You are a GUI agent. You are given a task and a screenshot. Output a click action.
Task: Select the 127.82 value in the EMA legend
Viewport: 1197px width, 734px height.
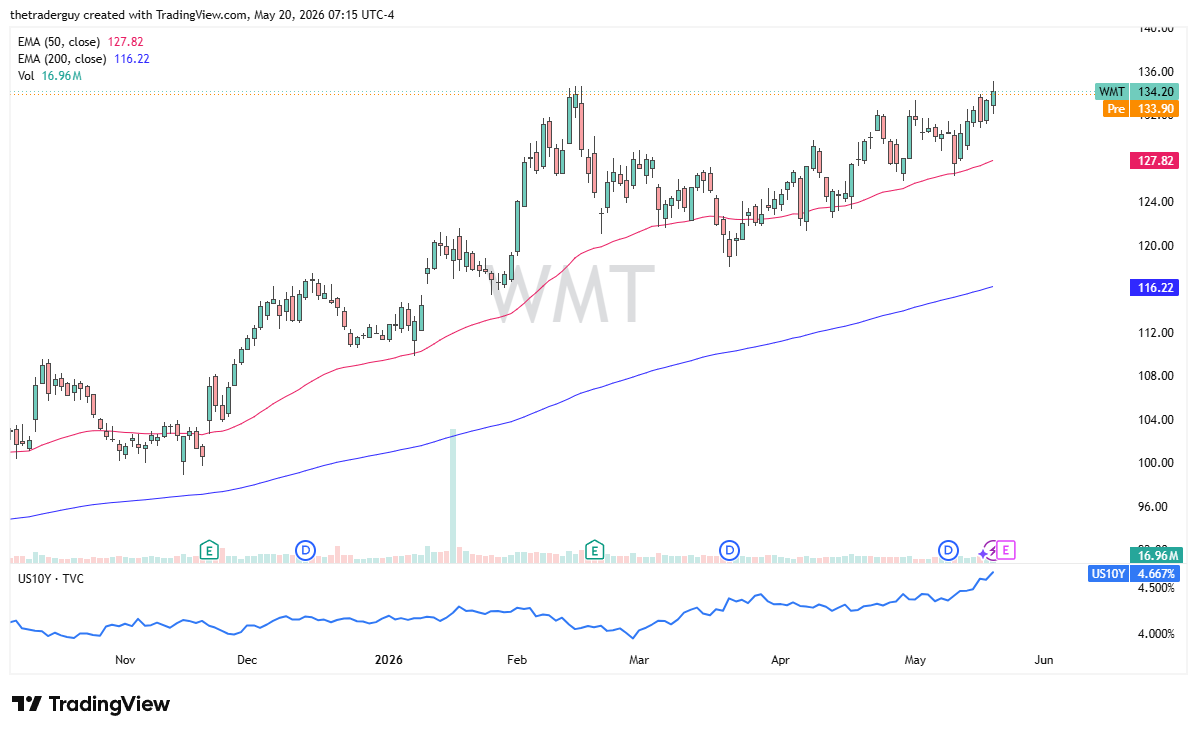(125, 42)
